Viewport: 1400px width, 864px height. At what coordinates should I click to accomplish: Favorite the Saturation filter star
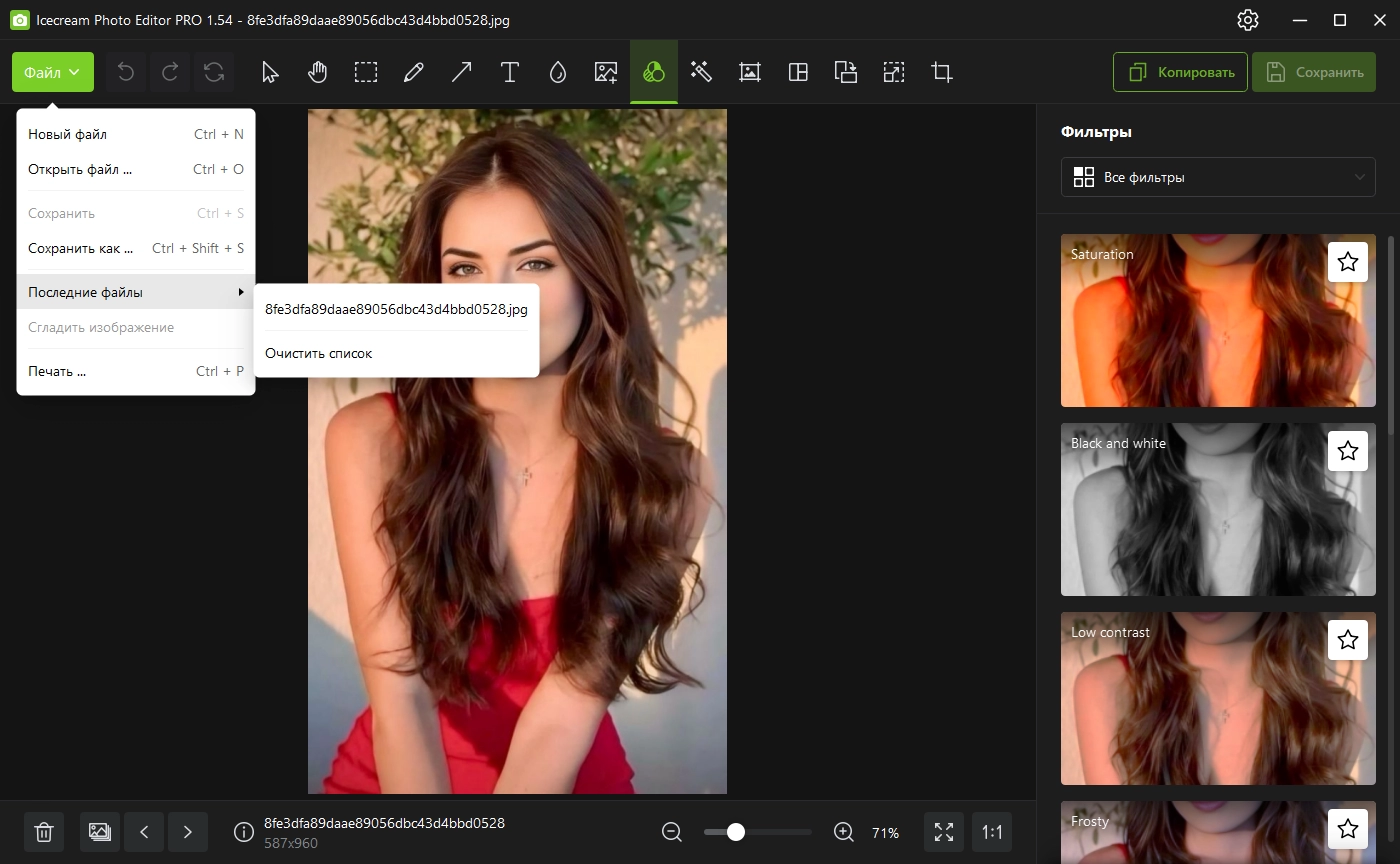click(x=1347, y=262)
